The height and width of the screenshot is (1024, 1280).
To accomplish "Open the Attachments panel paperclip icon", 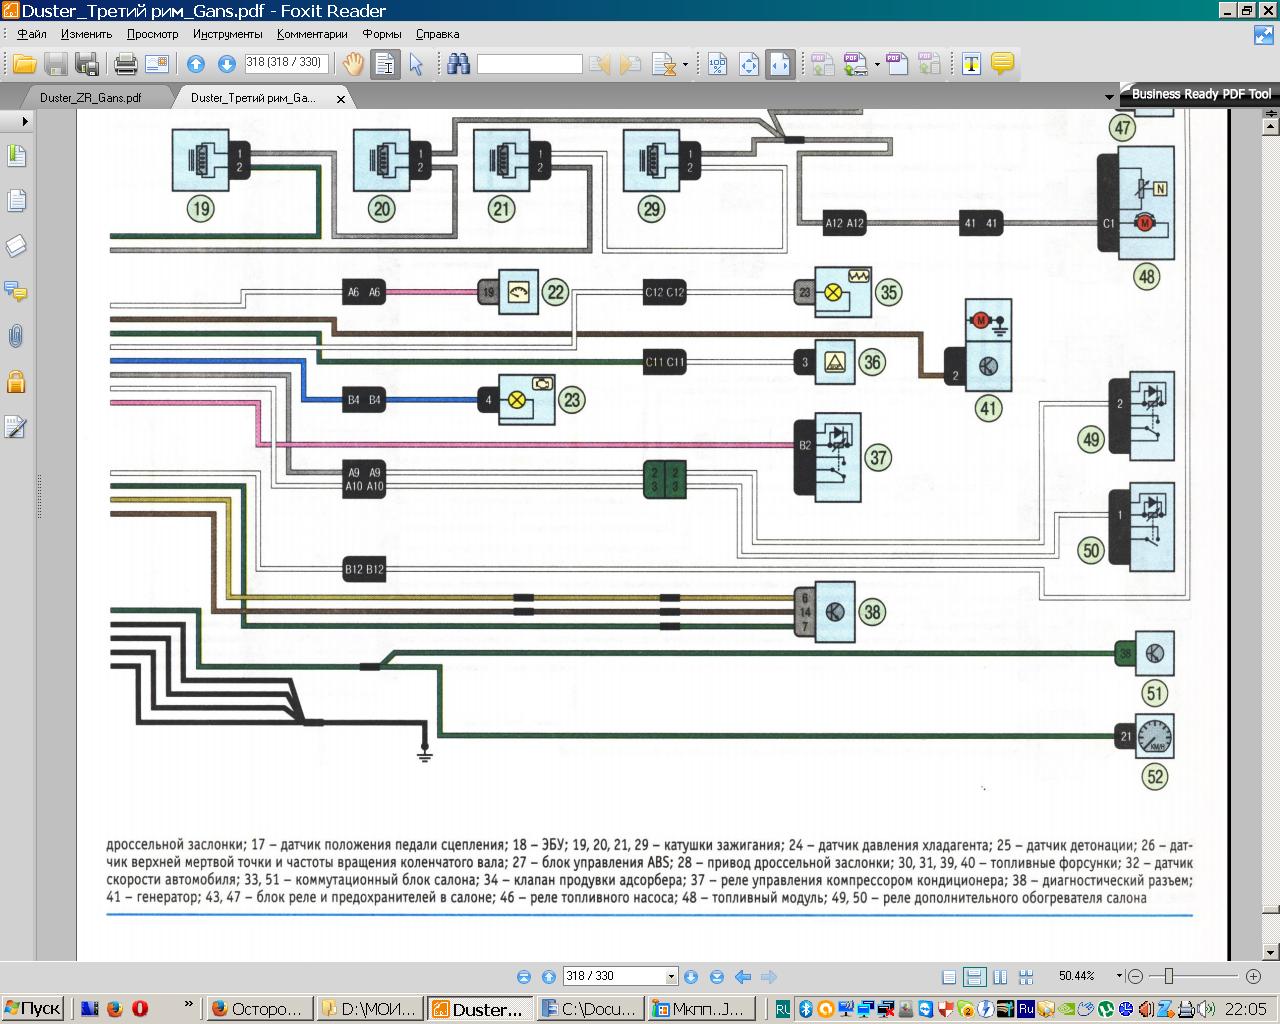I will [x=15, y=336].
